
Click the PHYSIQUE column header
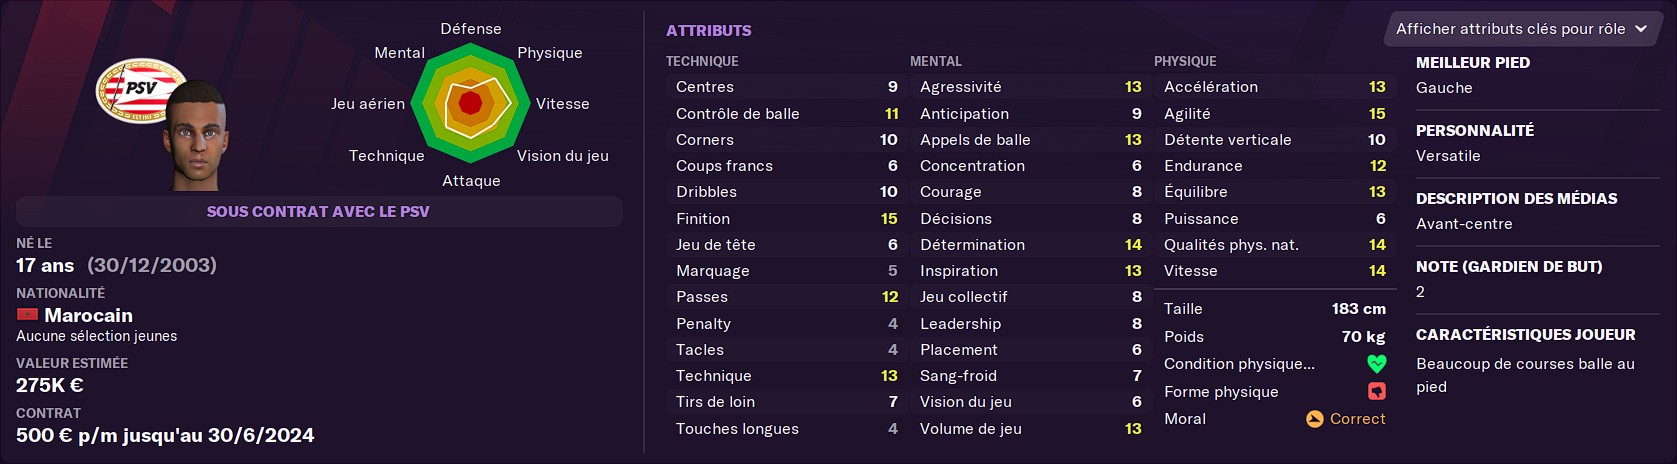[x=1185, y=61]
